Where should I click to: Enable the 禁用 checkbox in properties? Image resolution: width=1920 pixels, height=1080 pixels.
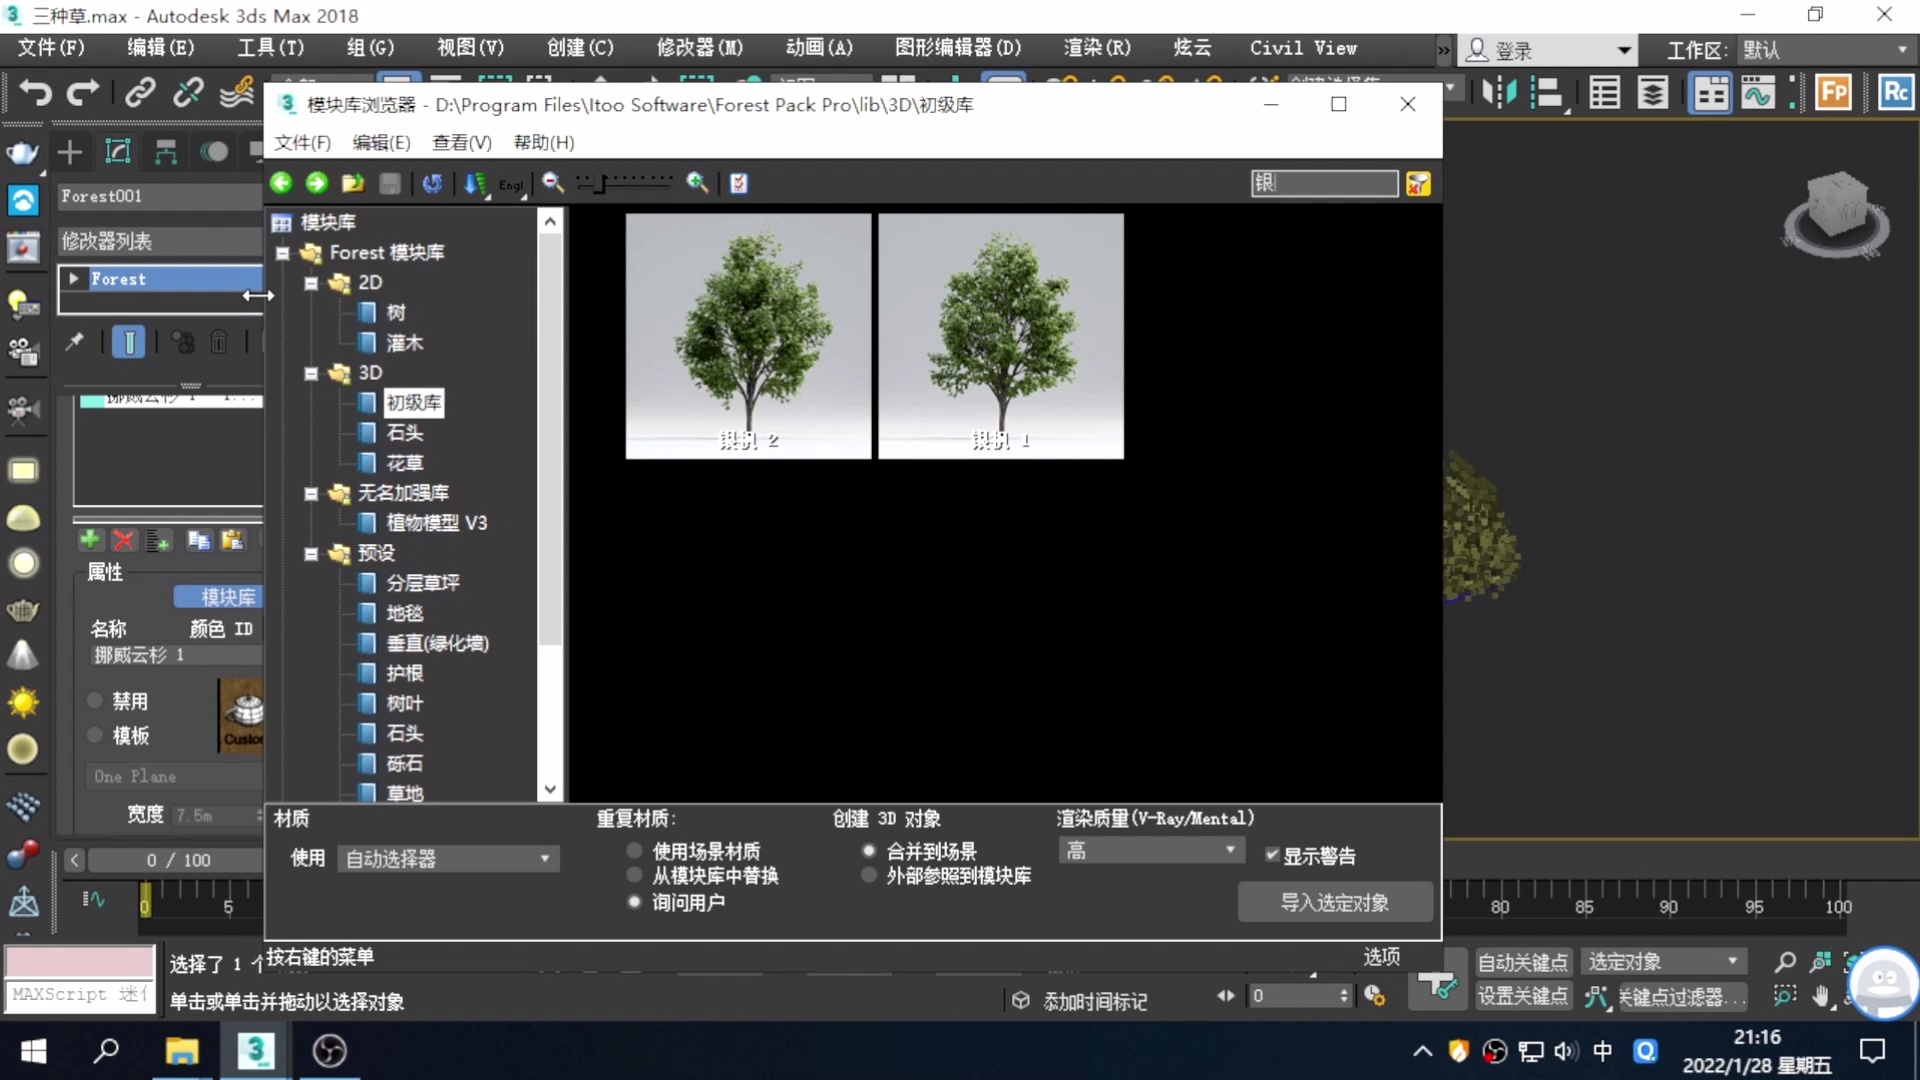pos(95,700)
